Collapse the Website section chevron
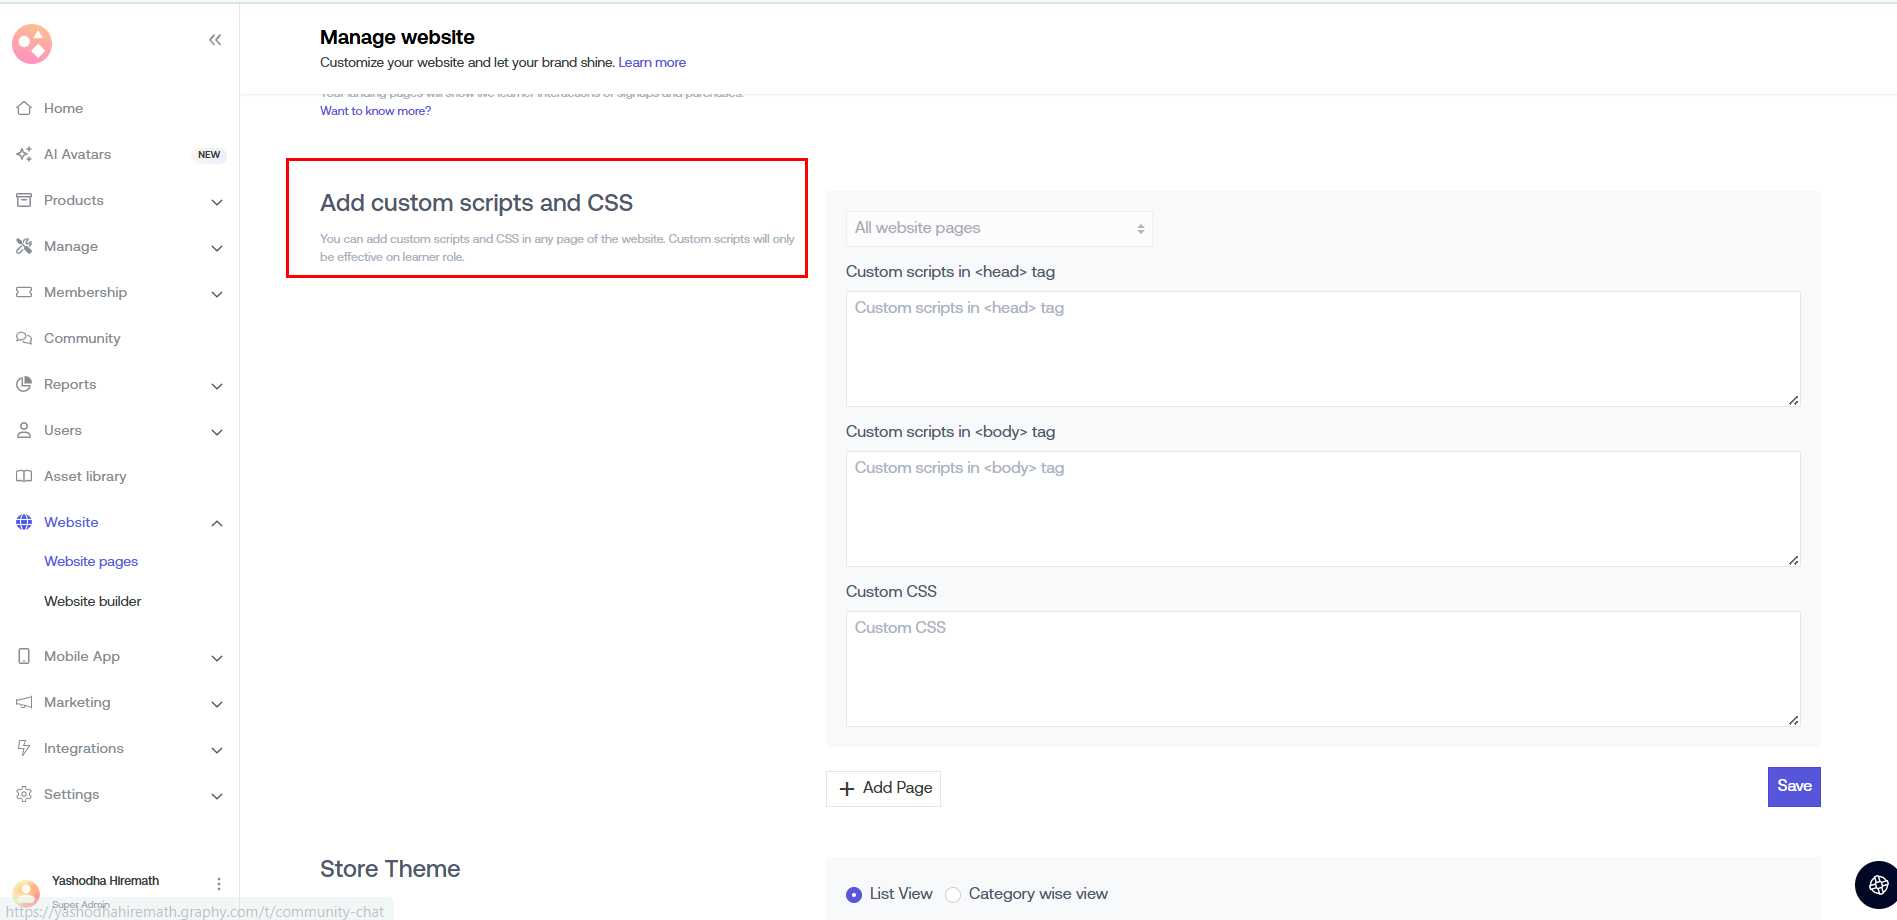 tap(217, 524)
